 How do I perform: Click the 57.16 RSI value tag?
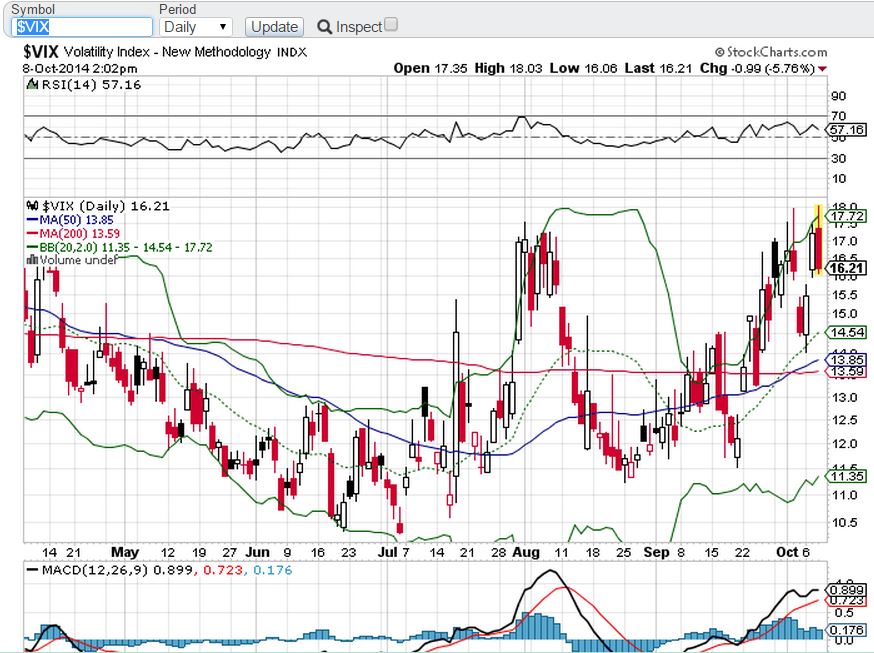(847, 130)
